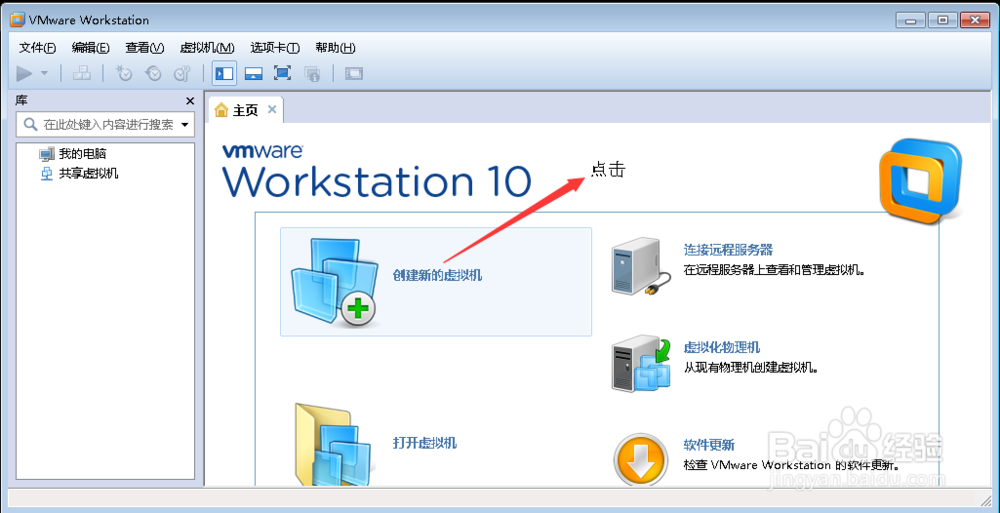The height and width of the screenshot is (513, 1000).
Task: Maximize the VMware Workstation window
Action: click(x=941, y=20)
